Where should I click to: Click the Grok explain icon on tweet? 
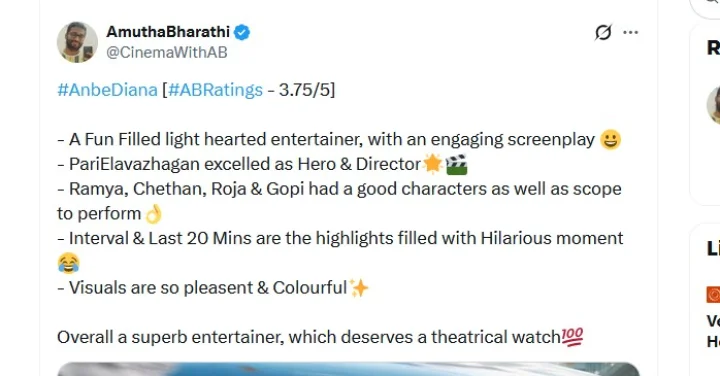[x=603, y=32]
